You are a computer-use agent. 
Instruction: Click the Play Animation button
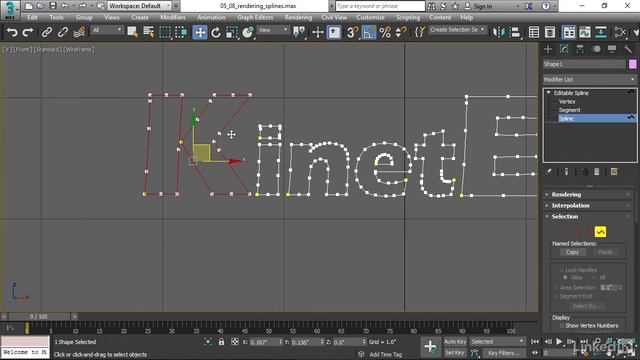point(559,341)
